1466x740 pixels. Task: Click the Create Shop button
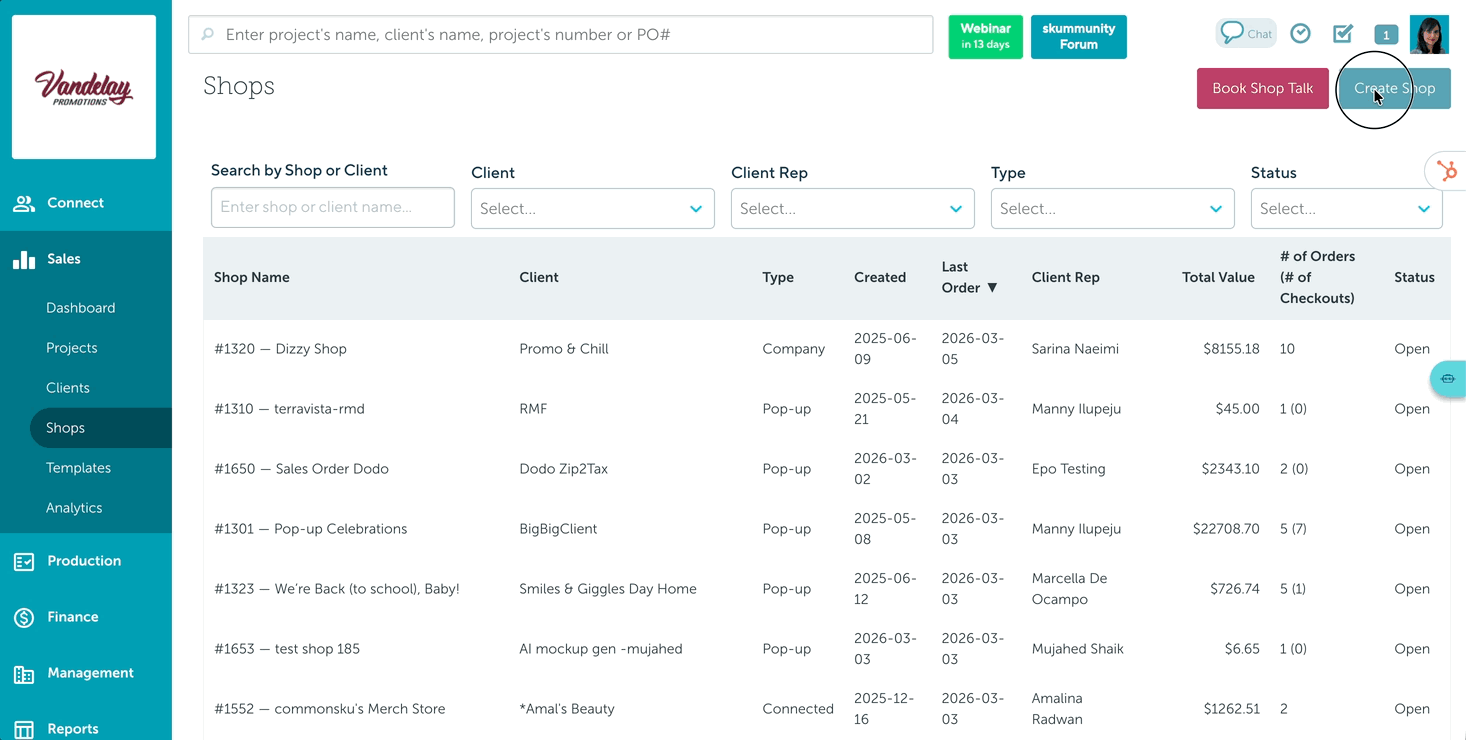(x=1394, y=88)
